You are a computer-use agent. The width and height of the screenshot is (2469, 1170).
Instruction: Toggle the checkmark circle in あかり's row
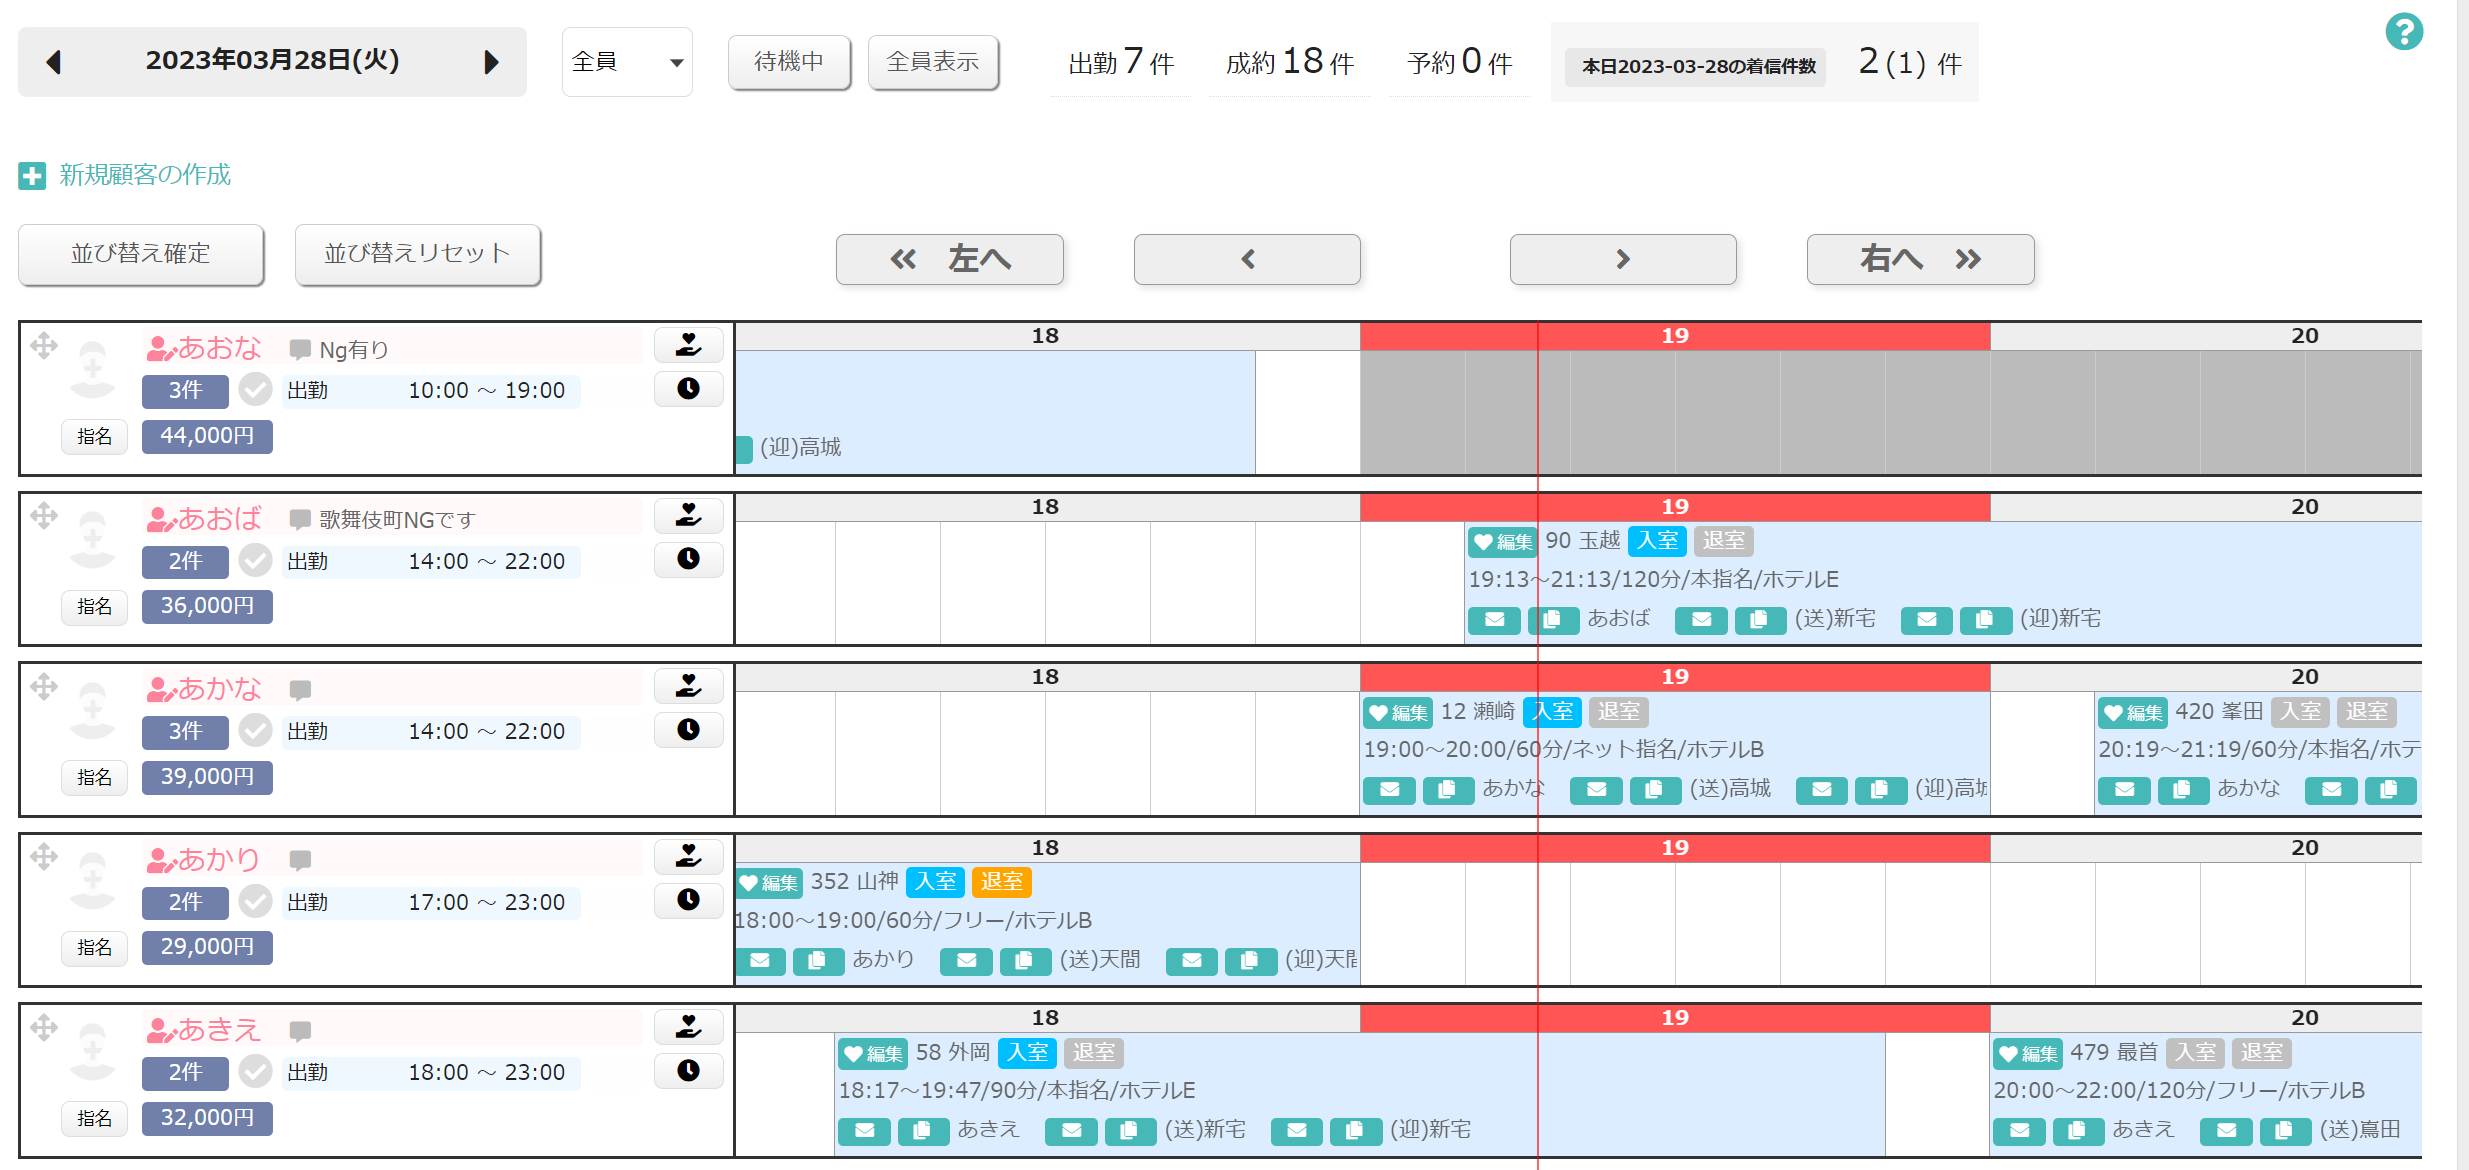[256, 902]
